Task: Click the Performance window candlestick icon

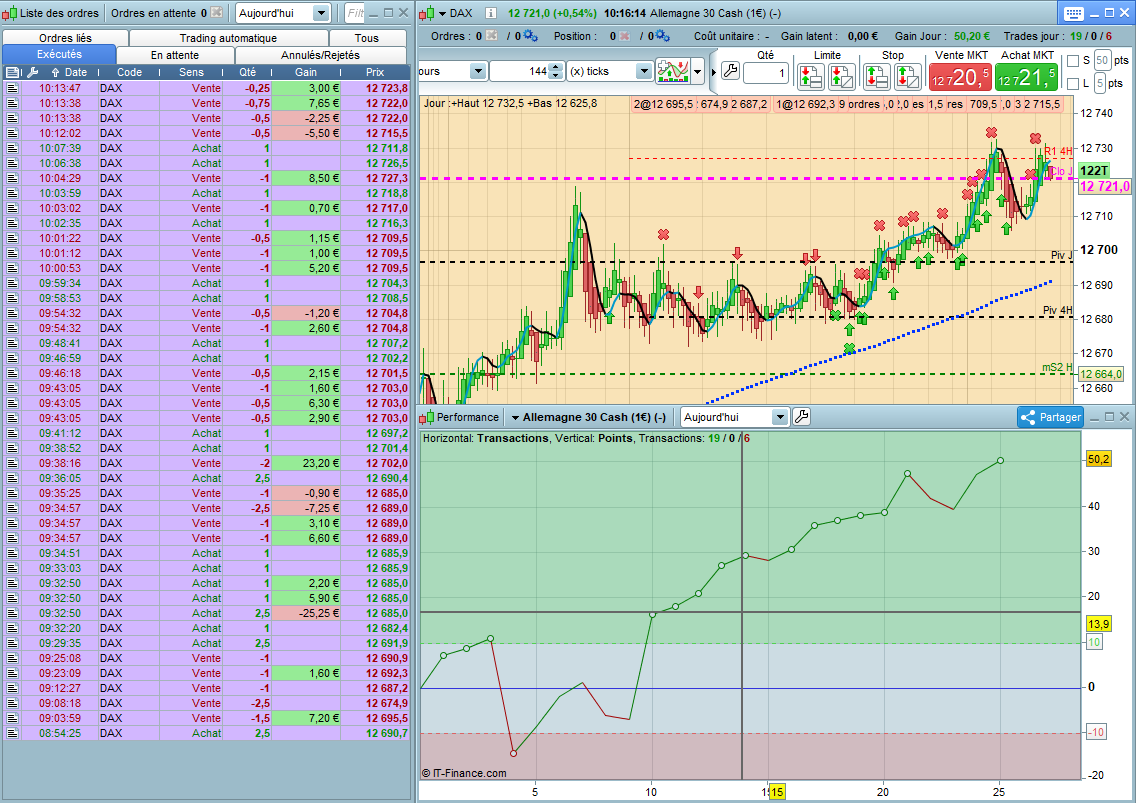Action: tap(427, 417)
